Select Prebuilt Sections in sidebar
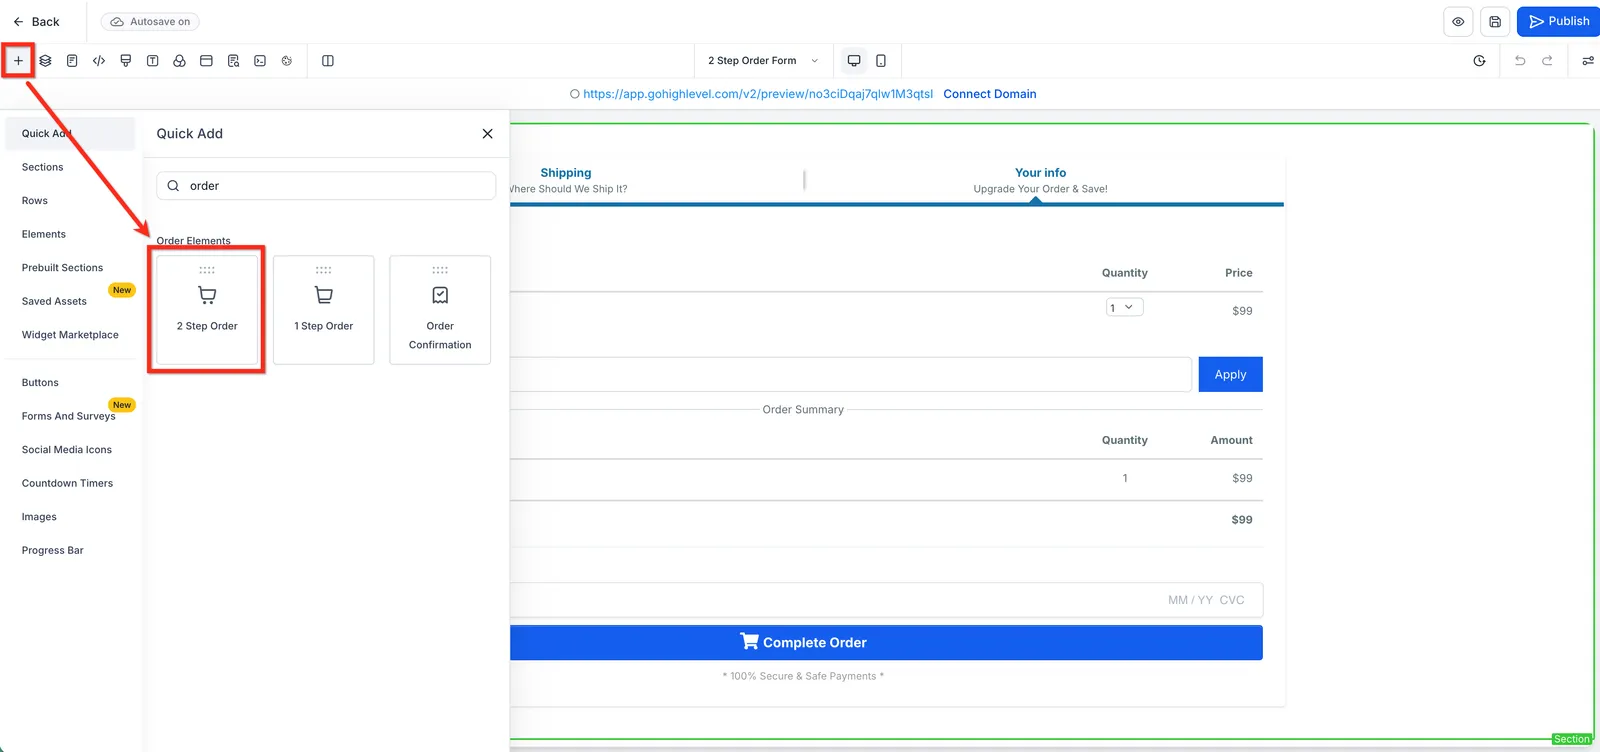This screenshot has width=1600, height=752. pos(62,268)
